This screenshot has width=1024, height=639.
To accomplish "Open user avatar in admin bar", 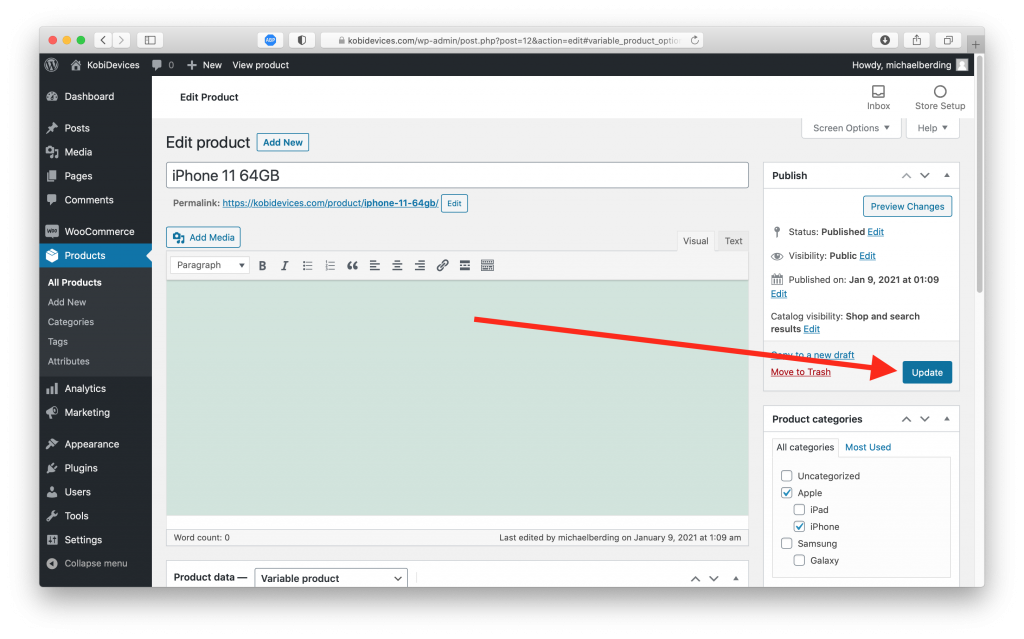I will [x=962, y=65].
